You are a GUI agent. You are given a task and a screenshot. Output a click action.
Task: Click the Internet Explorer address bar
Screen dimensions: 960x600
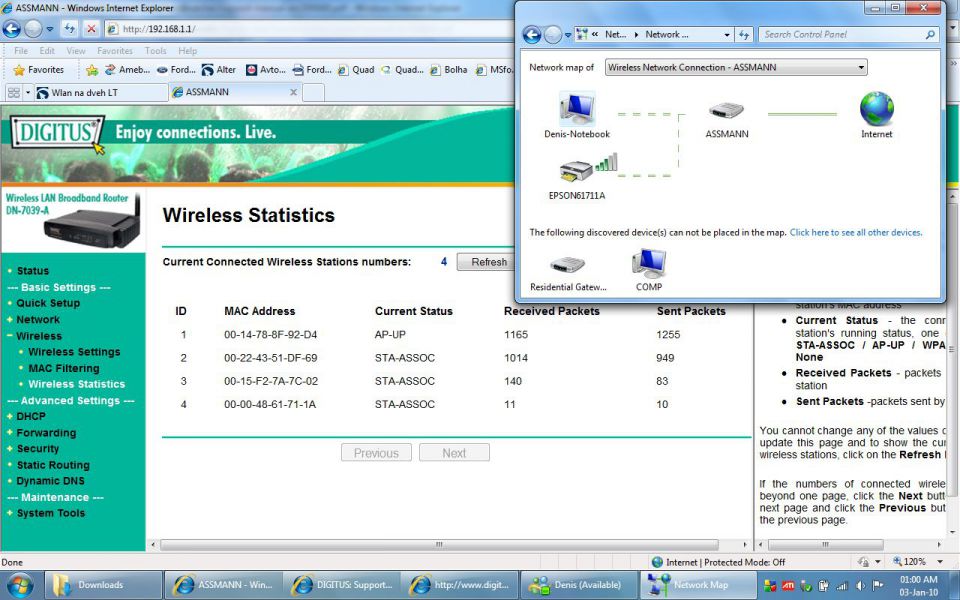[x=309, y=29]
